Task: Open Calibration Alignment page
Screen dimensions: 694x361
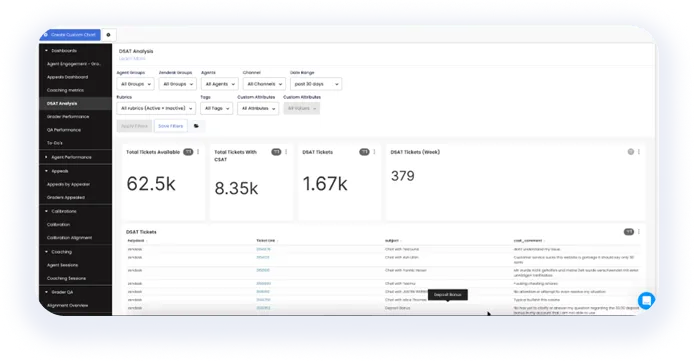Action: 69,238
